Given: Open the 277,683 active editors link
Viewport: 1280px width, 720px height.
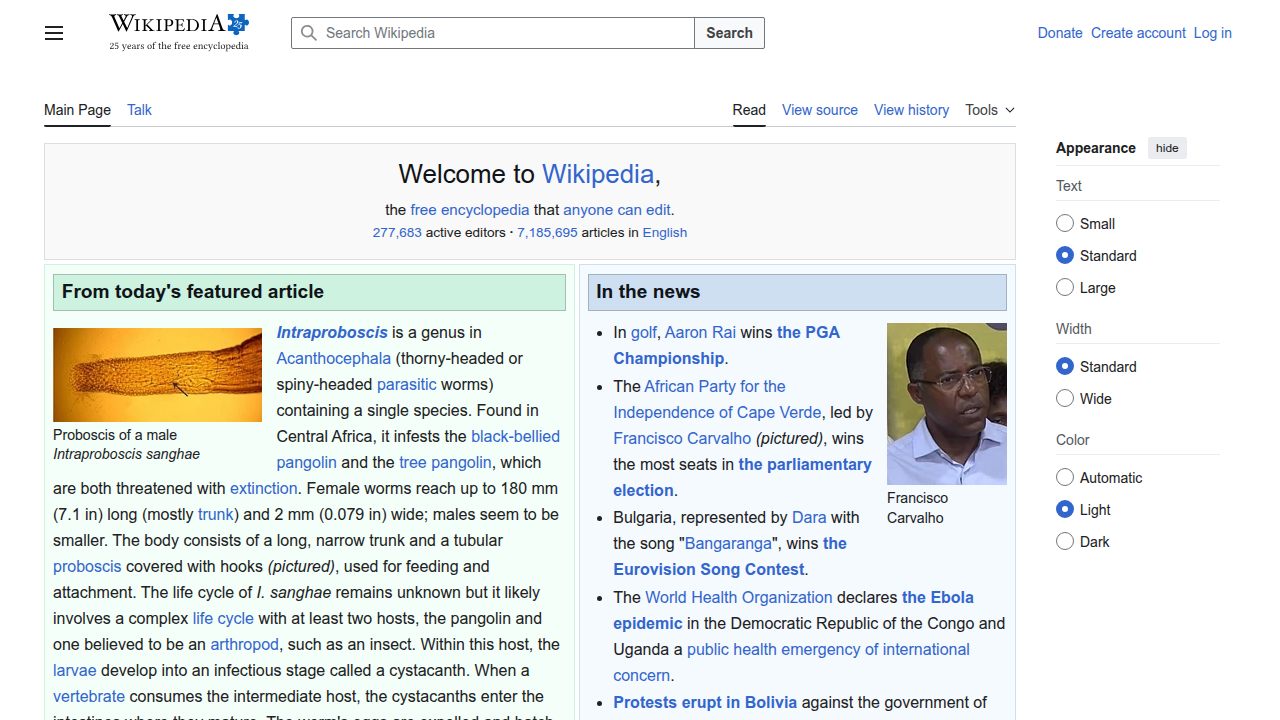Looking at the screenshot, I should pos(397,232).
